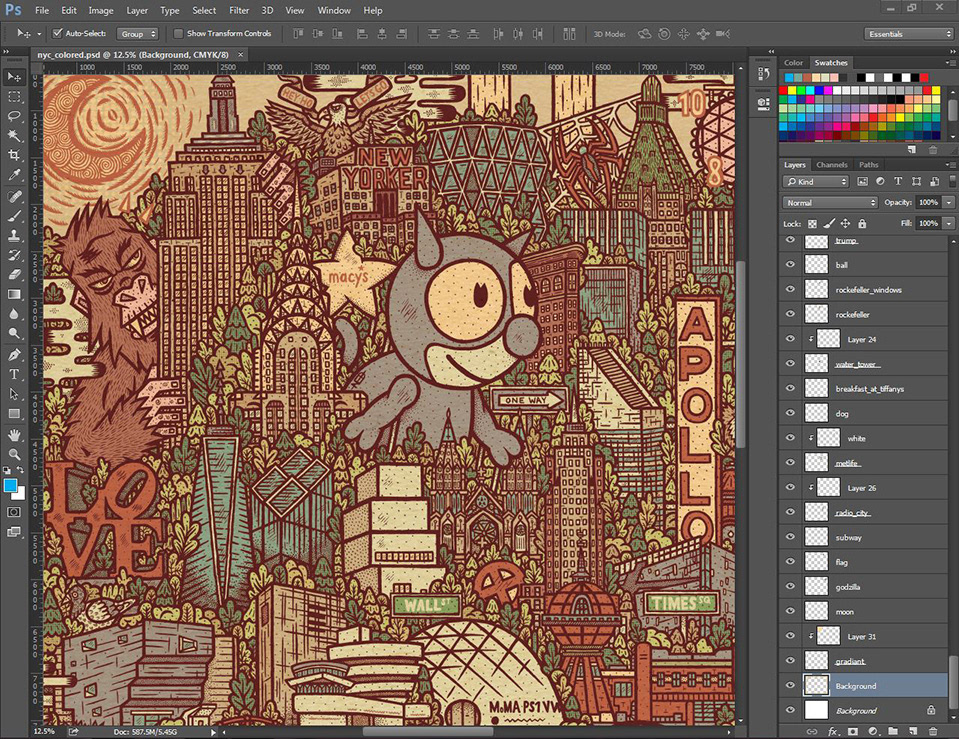The width and height of the screenshot is (959, 739).
Task: Select the Pen tool
Action: click(13, 355)
